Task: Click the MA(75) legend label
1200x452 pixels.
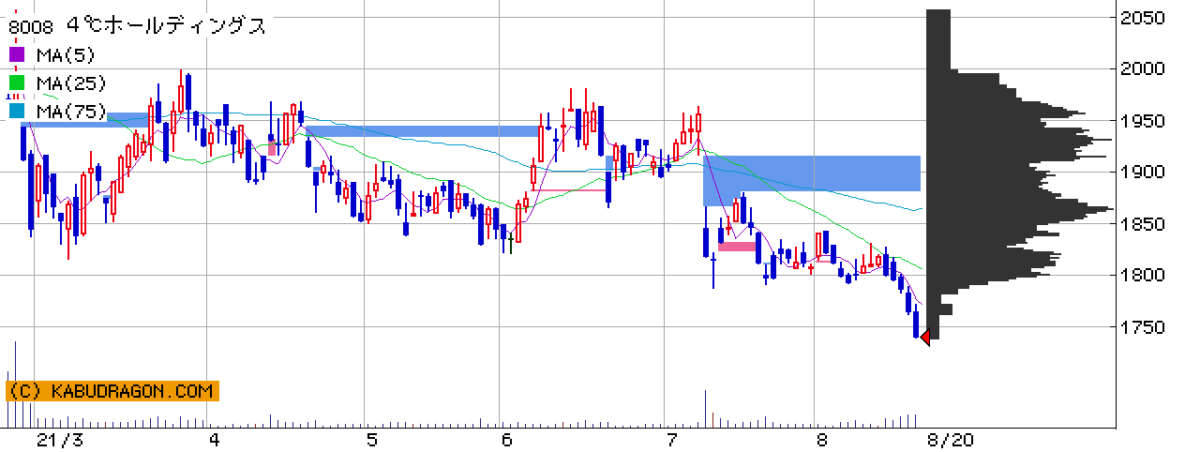Action: pos(71,110)
